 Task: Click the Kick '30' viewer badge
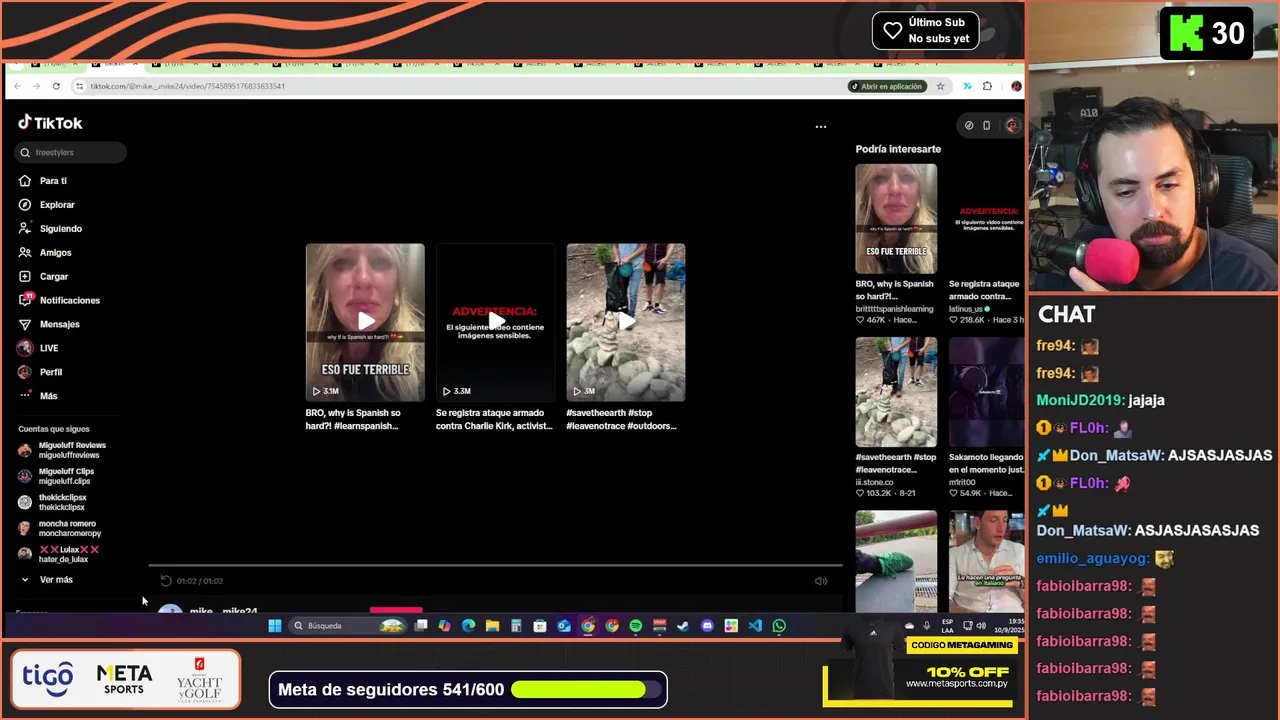click(1209, 33)
